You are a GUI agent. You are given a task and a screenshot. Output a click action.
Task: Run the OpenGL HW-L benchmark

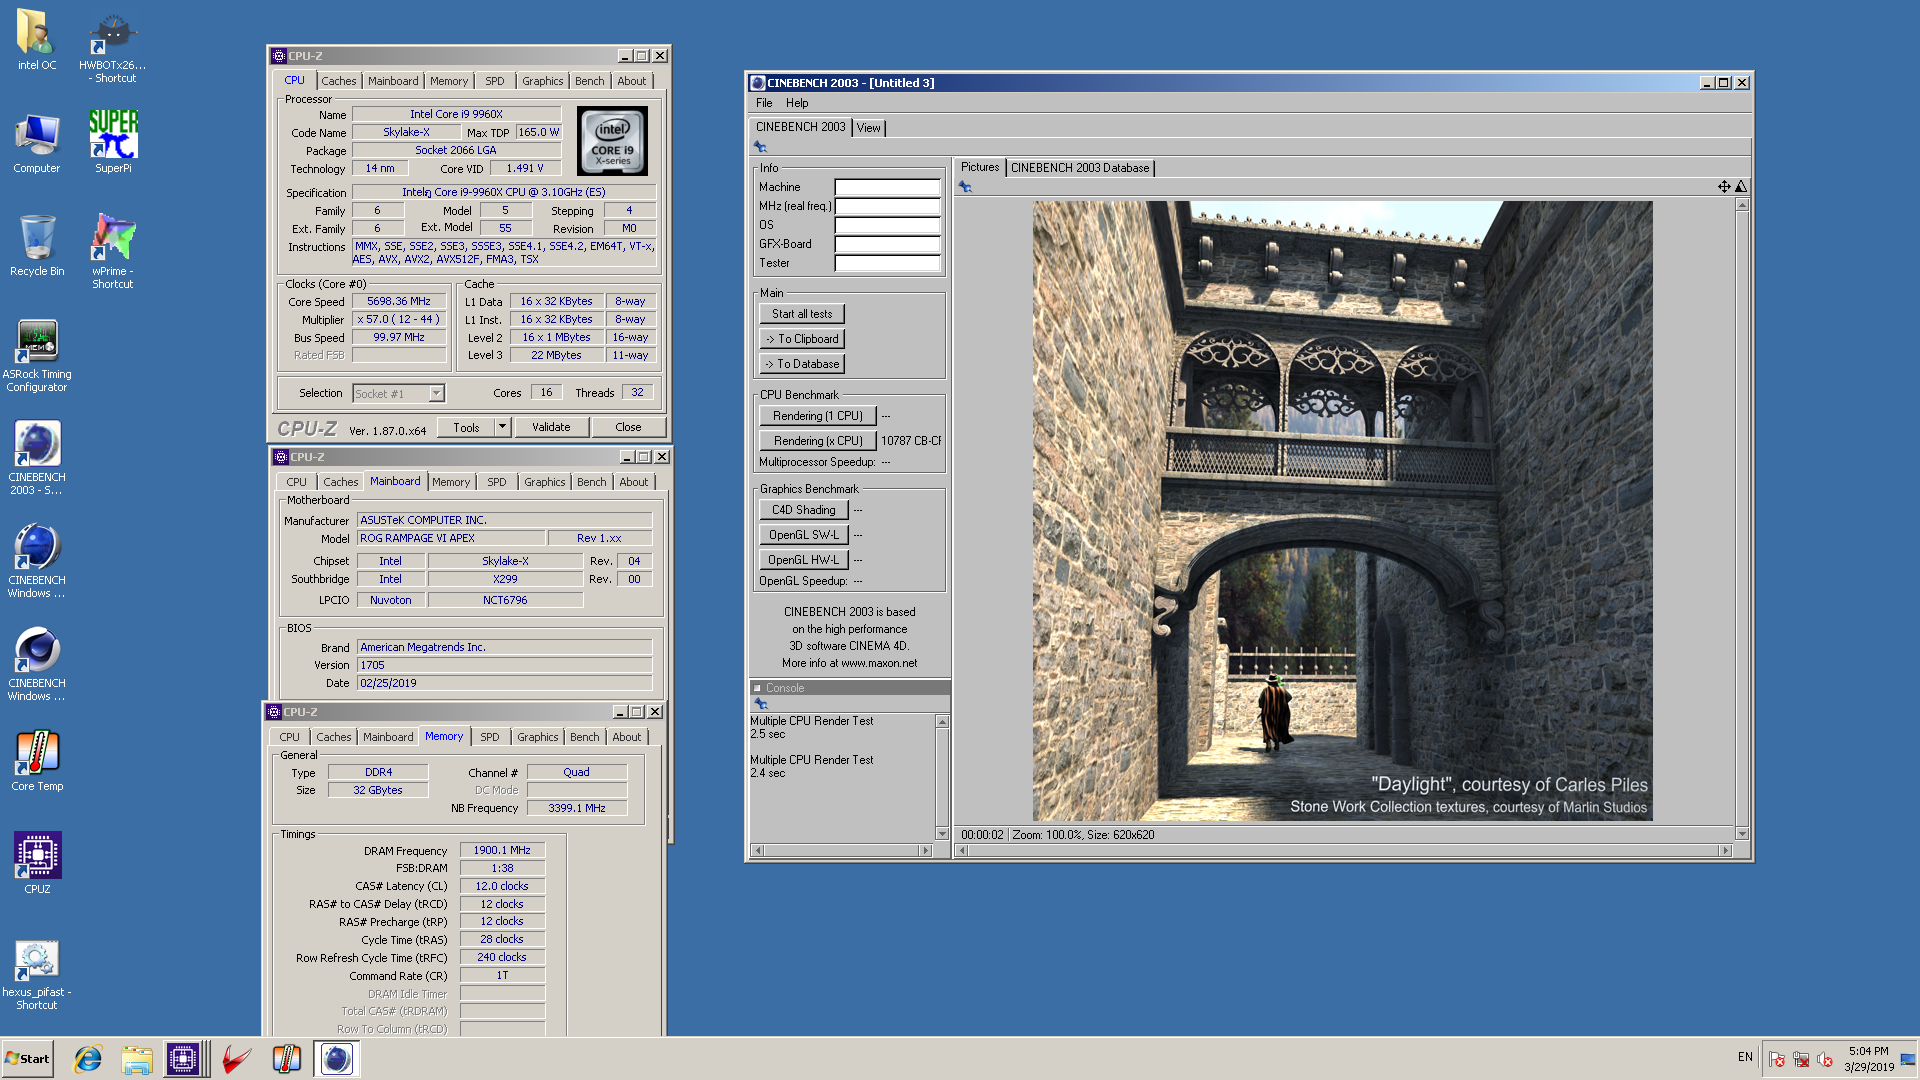point(803,560)
